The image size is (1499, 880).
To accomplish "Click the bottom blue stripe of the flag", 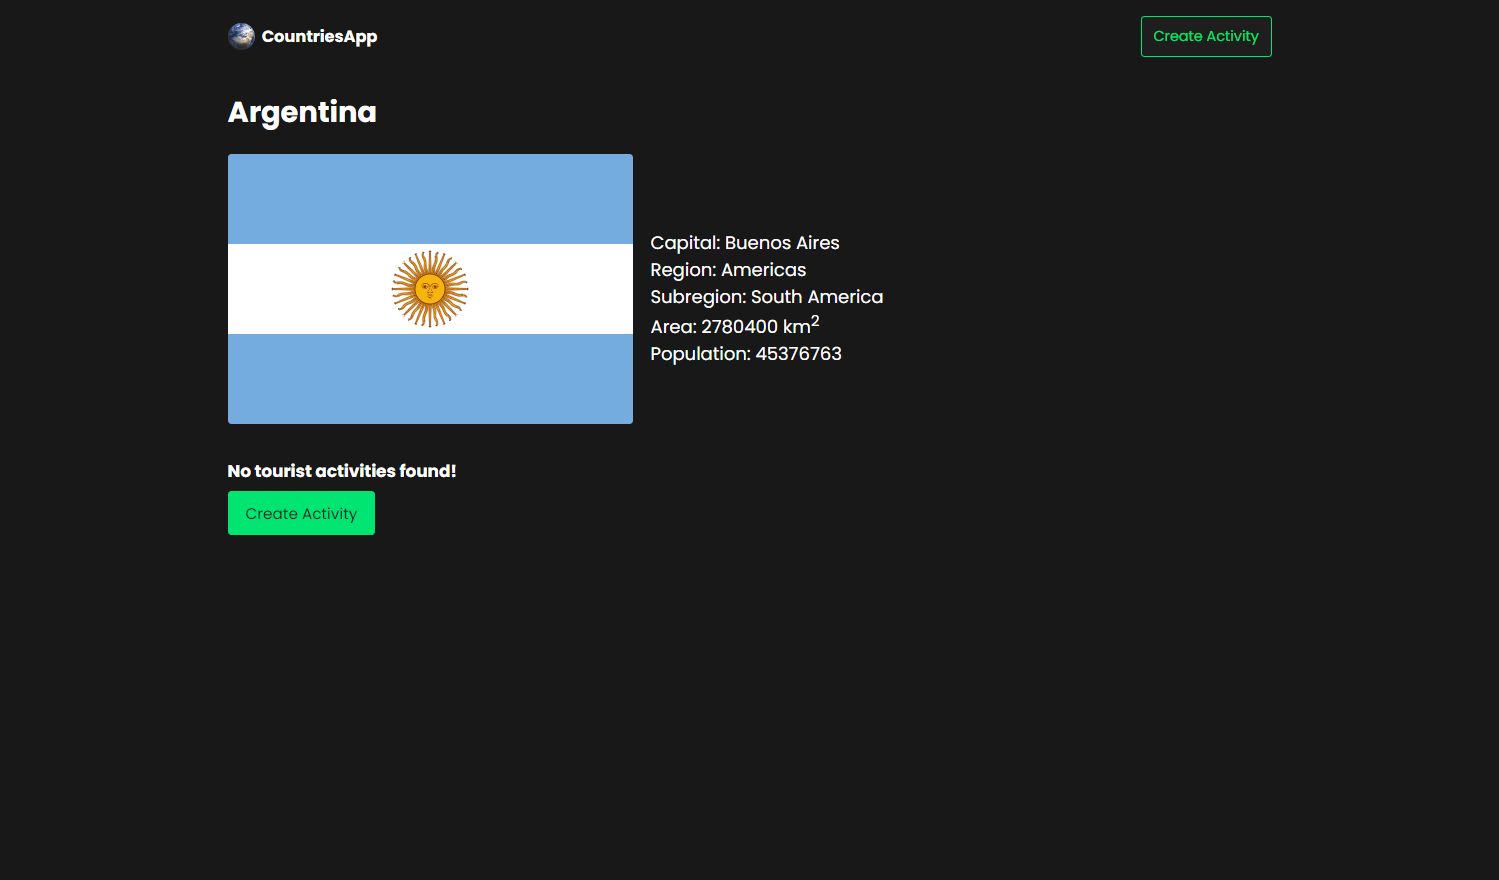I will click(430, 380).
